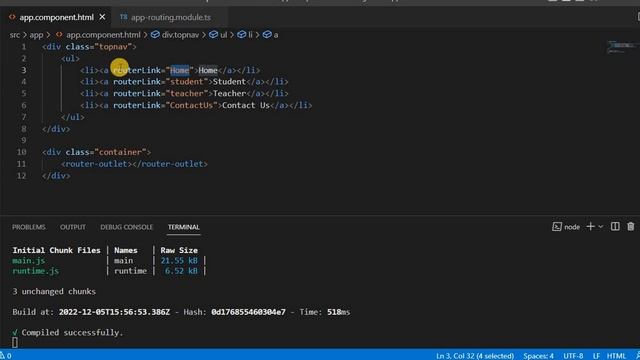Viewport: 640px width, 360px height.
Task: Open Ln 3, Col 32 go-to-line status
Action: coord(475,356)
